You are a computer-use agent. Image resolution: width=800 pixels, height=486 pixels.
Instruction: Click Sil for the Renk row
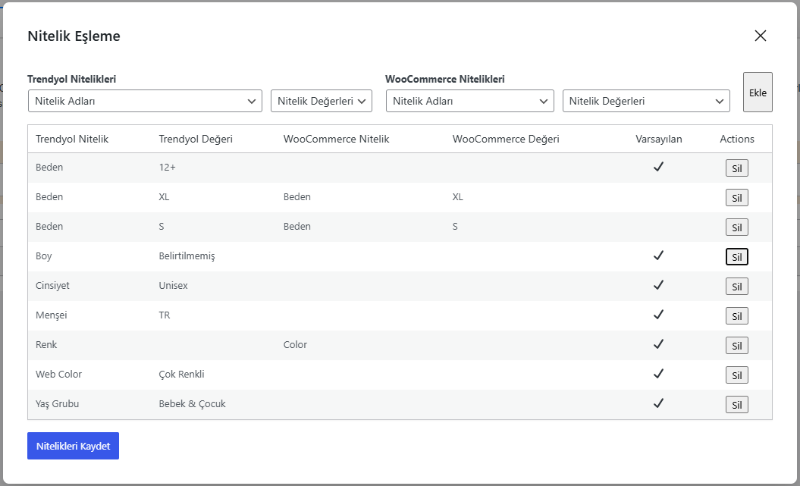click(737, 346)
